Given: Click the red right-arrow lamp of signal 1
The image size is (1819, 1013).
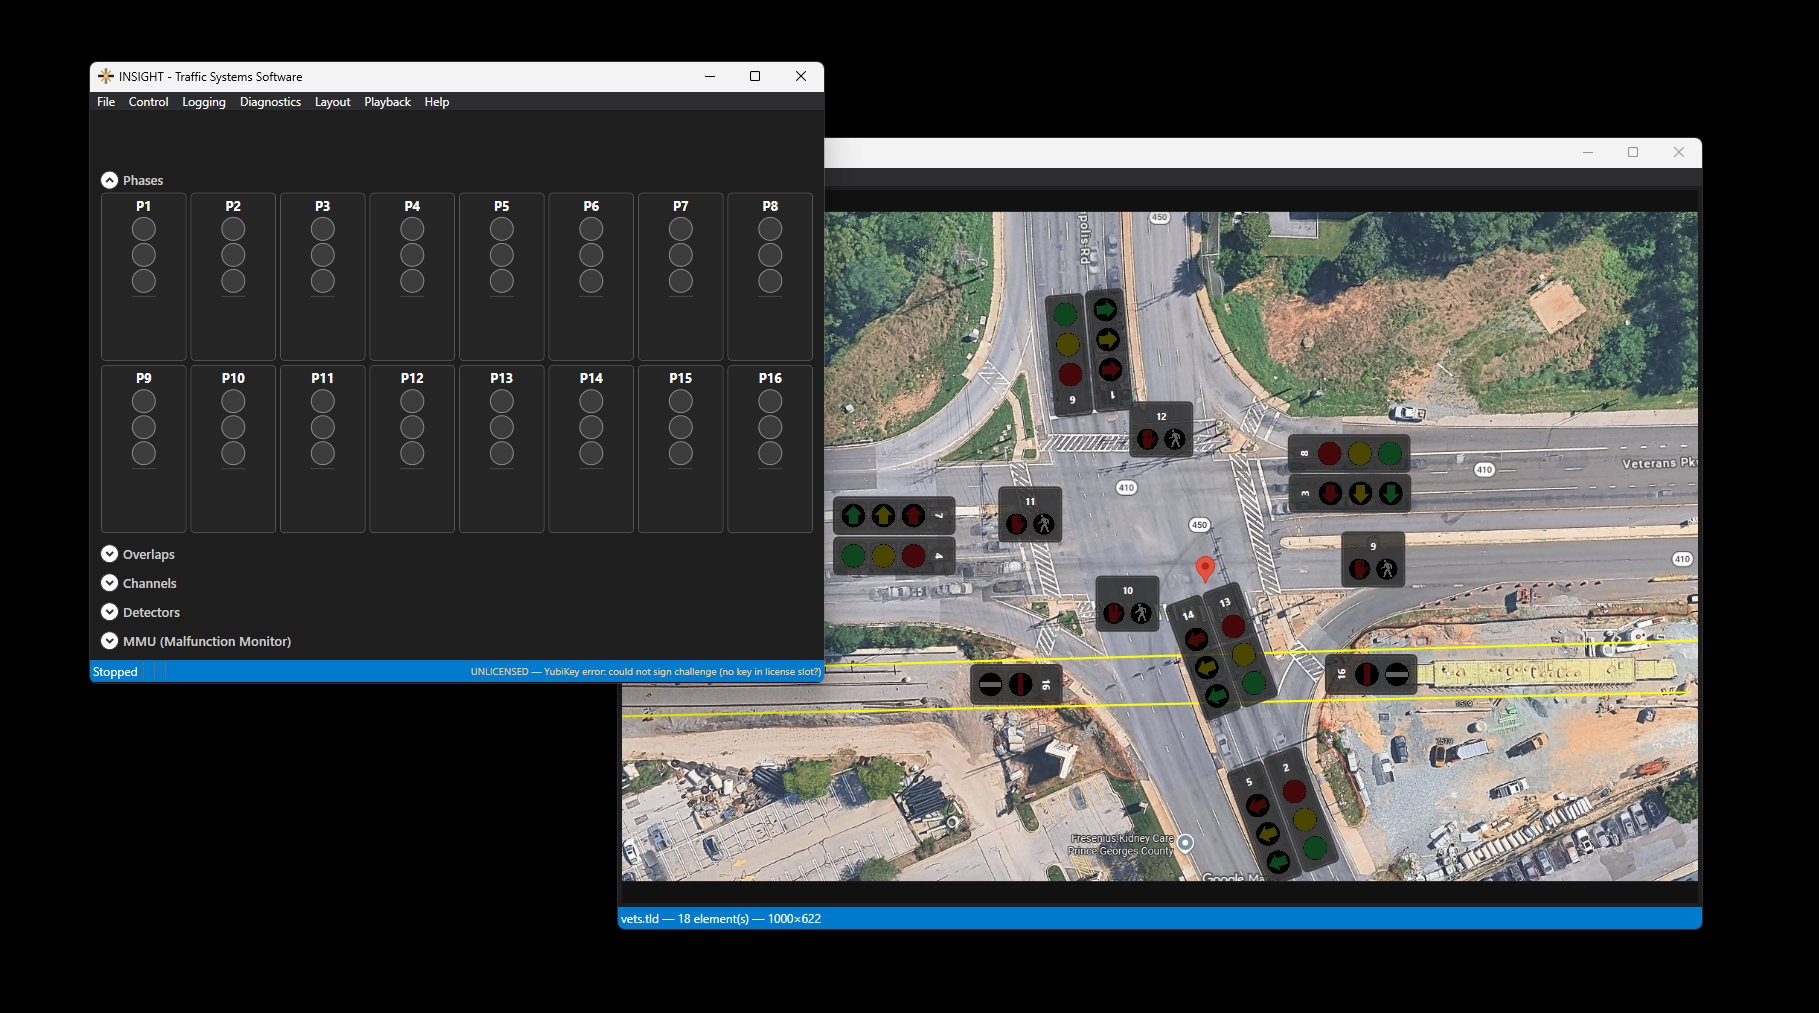Looking at the screenshot, I should [1110, 370].
